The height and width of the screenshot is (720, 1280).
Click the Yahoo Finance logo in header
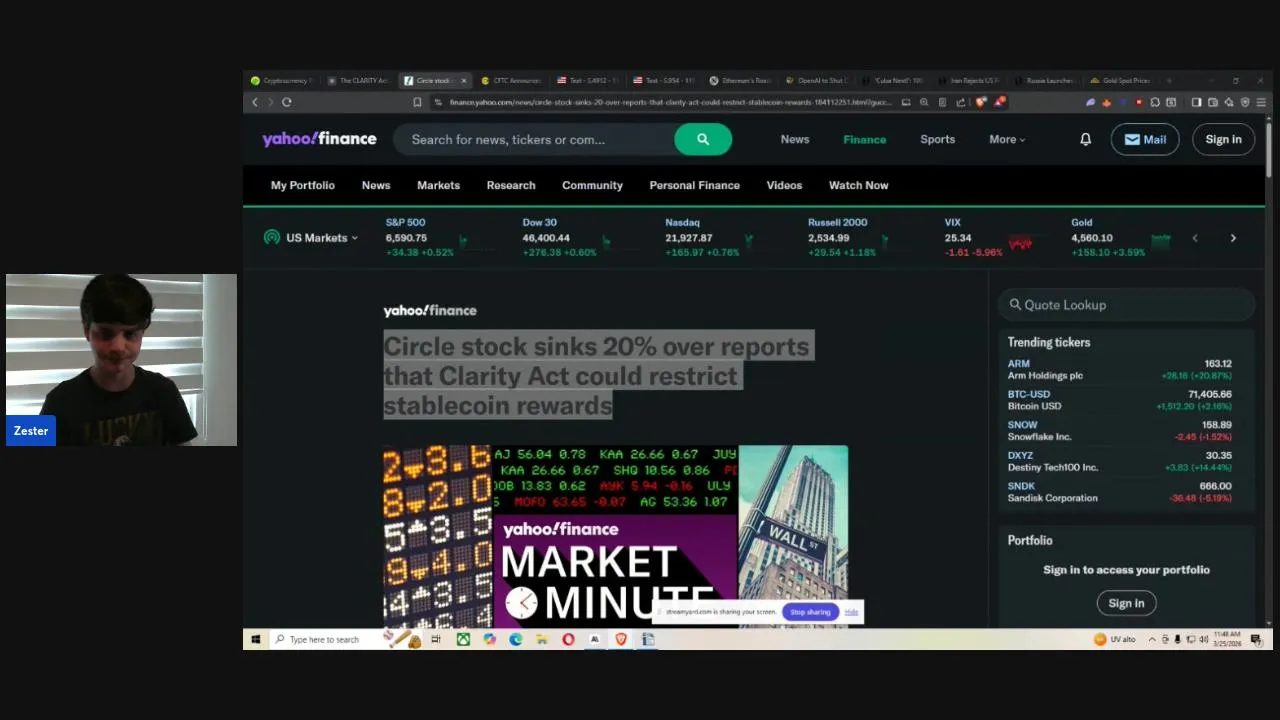point(319,139)
